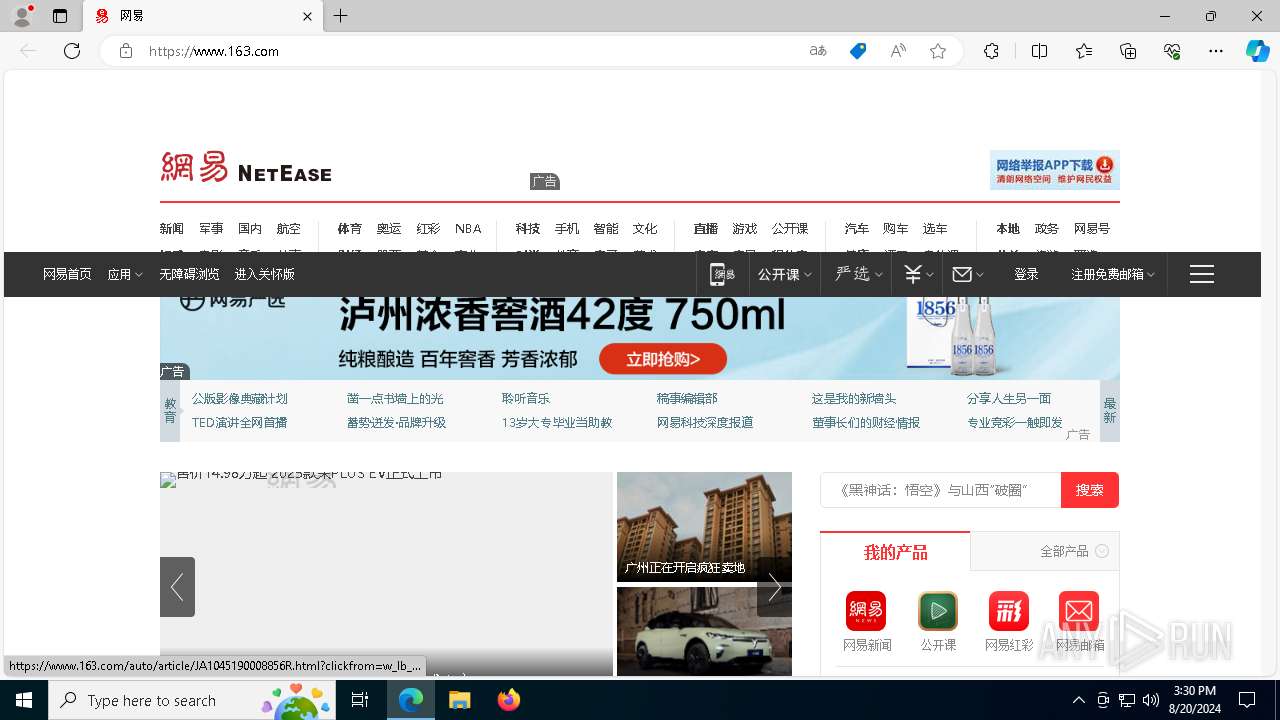Open 网易号 section link
Viewport: 1280px width, 720px height.
coord(1092,229)
